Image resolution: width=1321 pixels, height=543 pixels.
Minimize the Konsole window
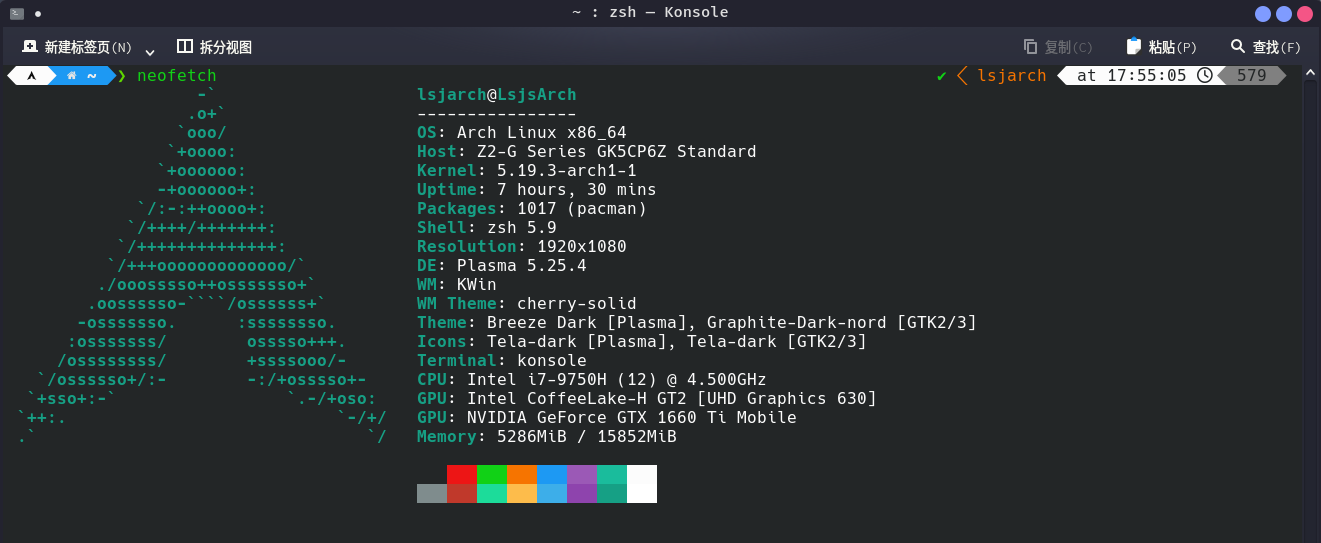tap(1263, 13)
